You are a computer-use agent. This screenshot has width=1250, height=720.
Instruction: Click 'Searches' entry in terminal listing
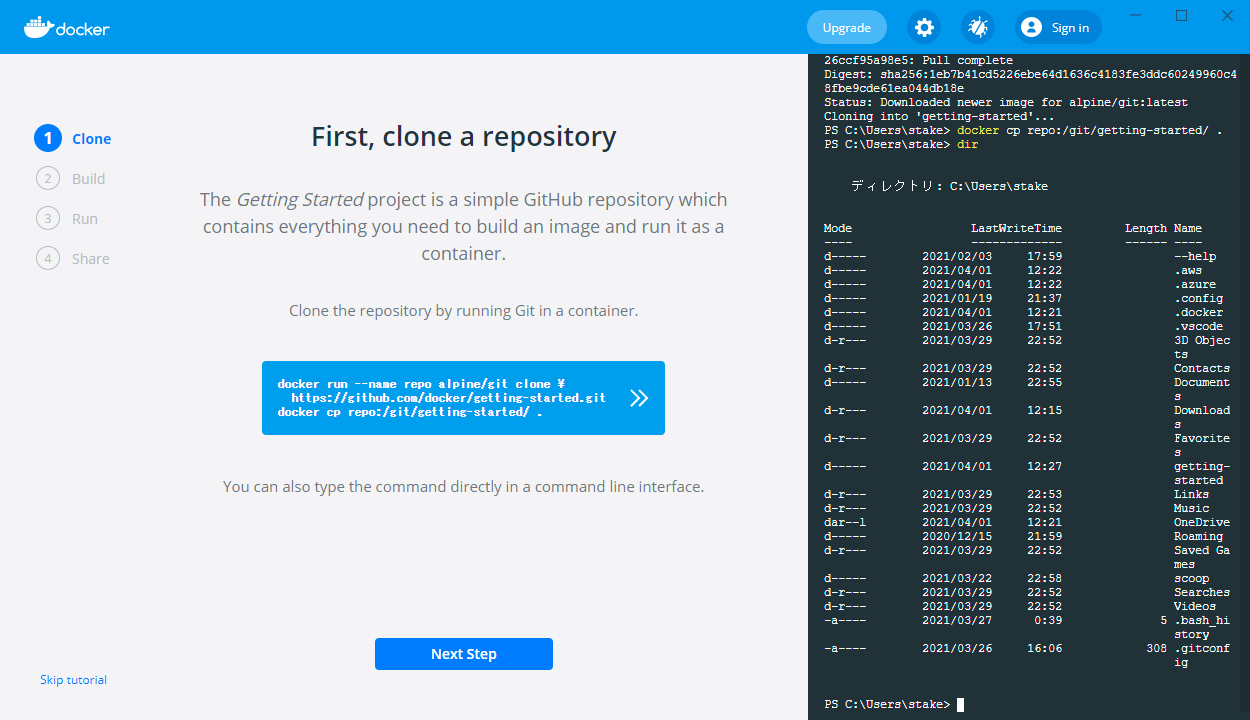click(x=1202, y=592)
